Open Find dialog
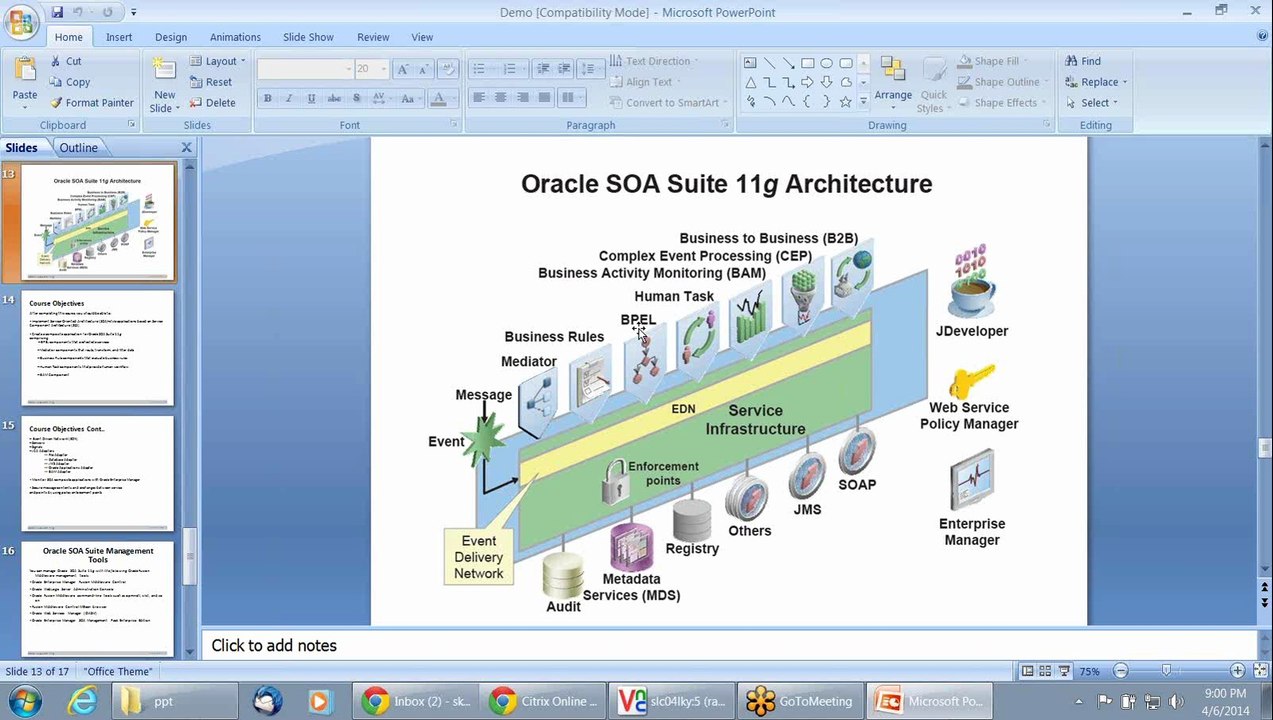Image resolution: width=1273 pixels, height=720 pixels. click(1082, 61)
